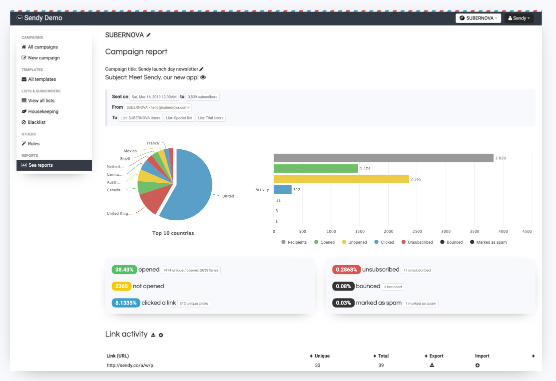Image resolution: width=556 pixels, height=381 pixels.
Task: Click the home icon beside All campaigns
Action: [x=24, y=47]
